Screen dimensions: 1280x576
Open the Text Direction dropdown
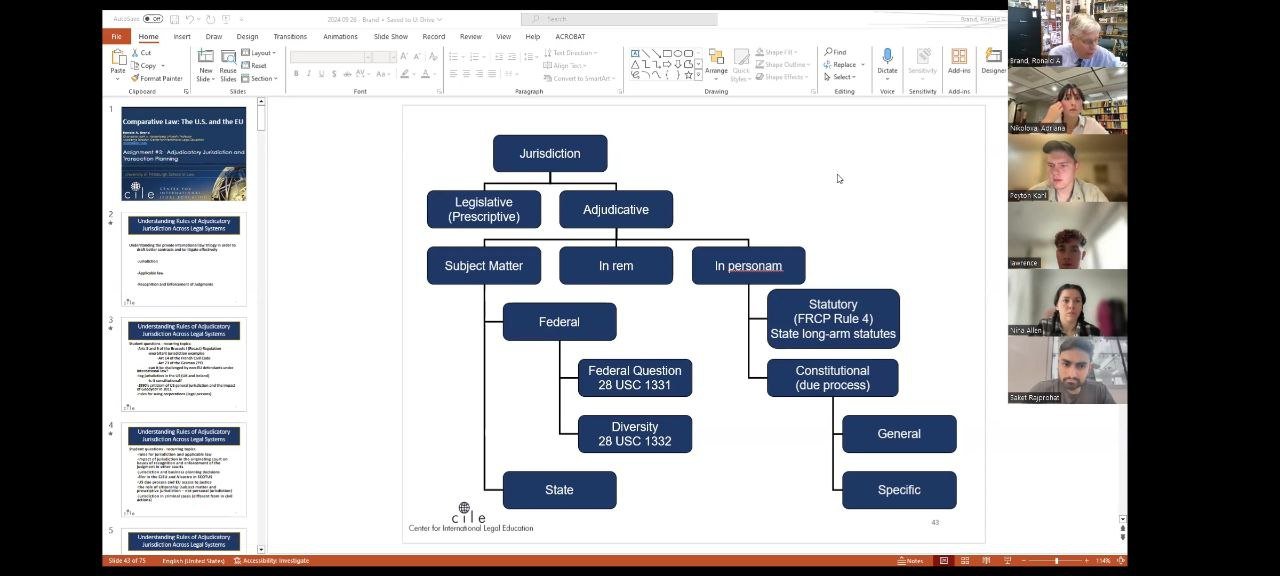pos(571,53)
